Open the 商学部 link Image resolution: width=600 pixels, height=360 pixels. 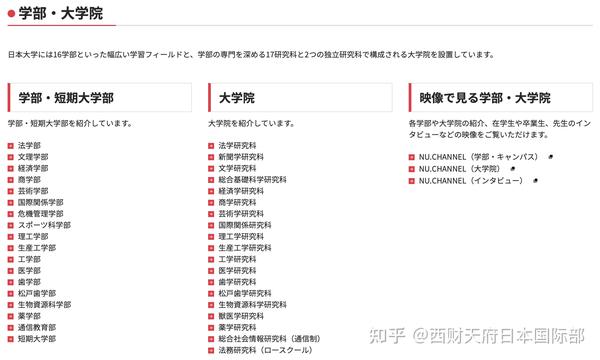click(29, 179)
